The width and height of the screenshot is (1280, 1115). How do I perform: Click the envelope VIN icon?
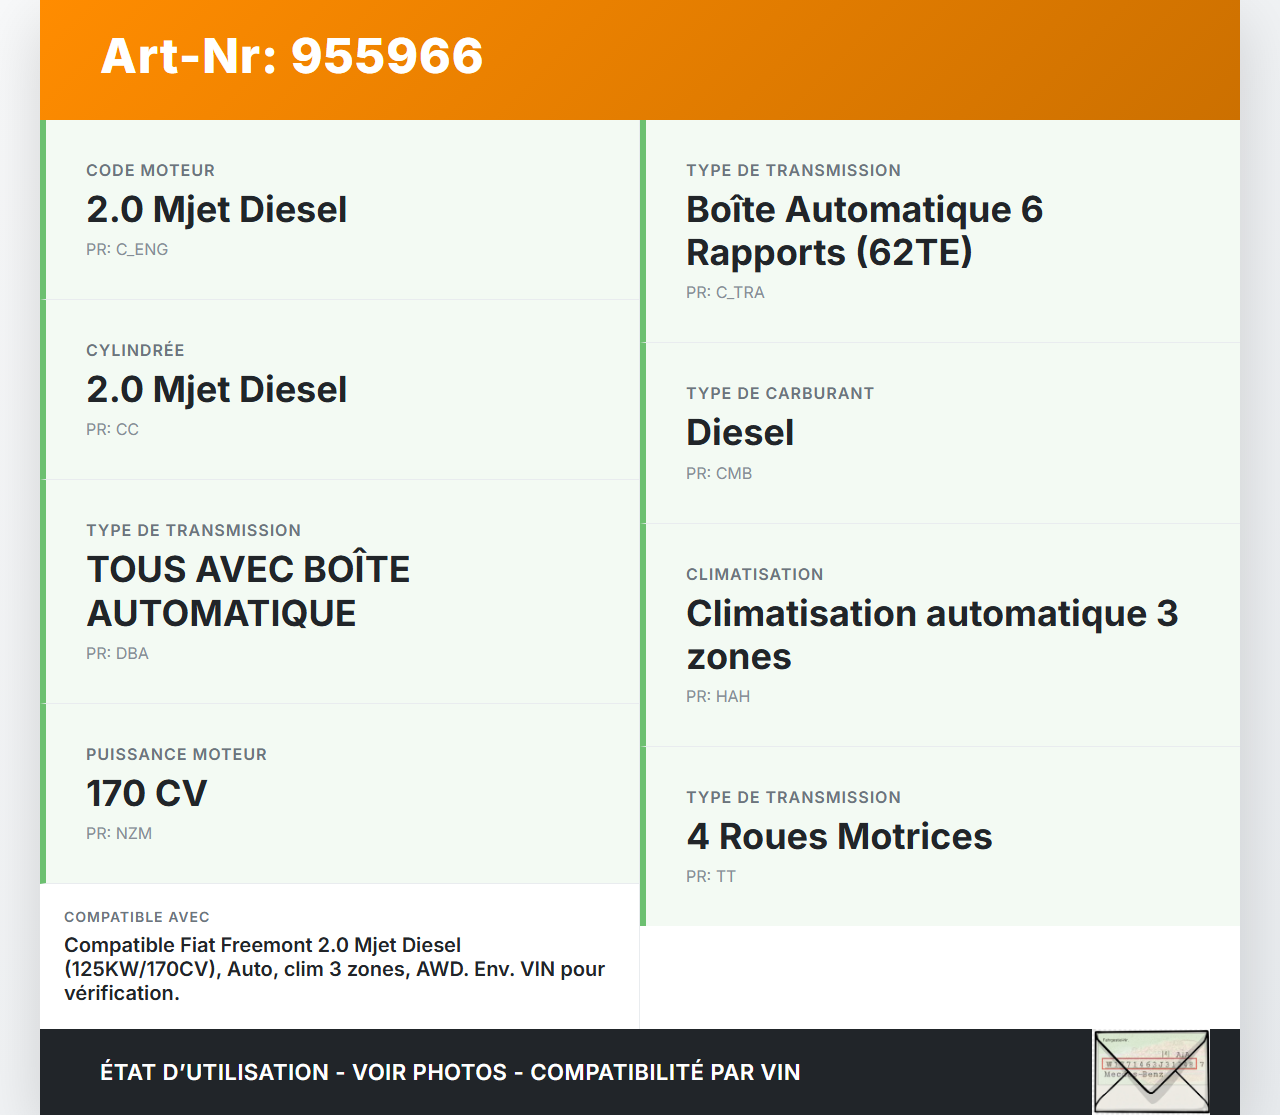pos(1151,1071)
